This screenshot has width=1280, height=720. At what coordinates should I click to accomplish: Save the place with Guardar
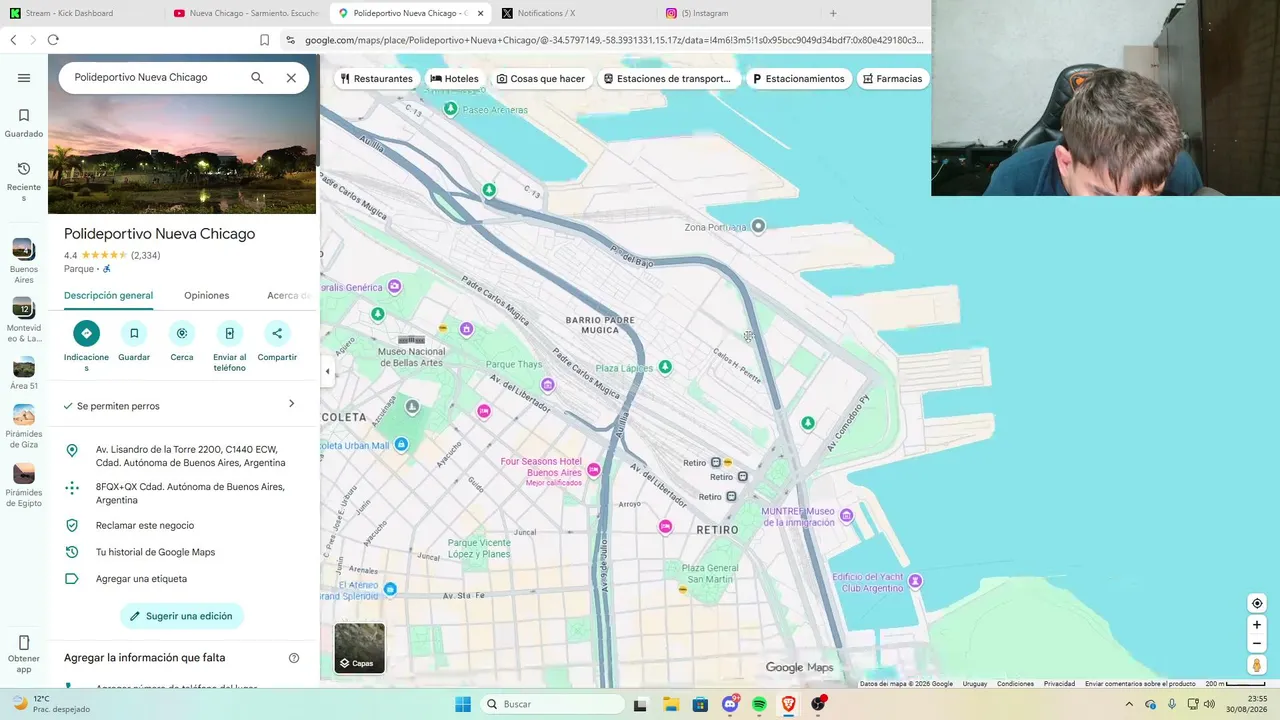[134, 342]
